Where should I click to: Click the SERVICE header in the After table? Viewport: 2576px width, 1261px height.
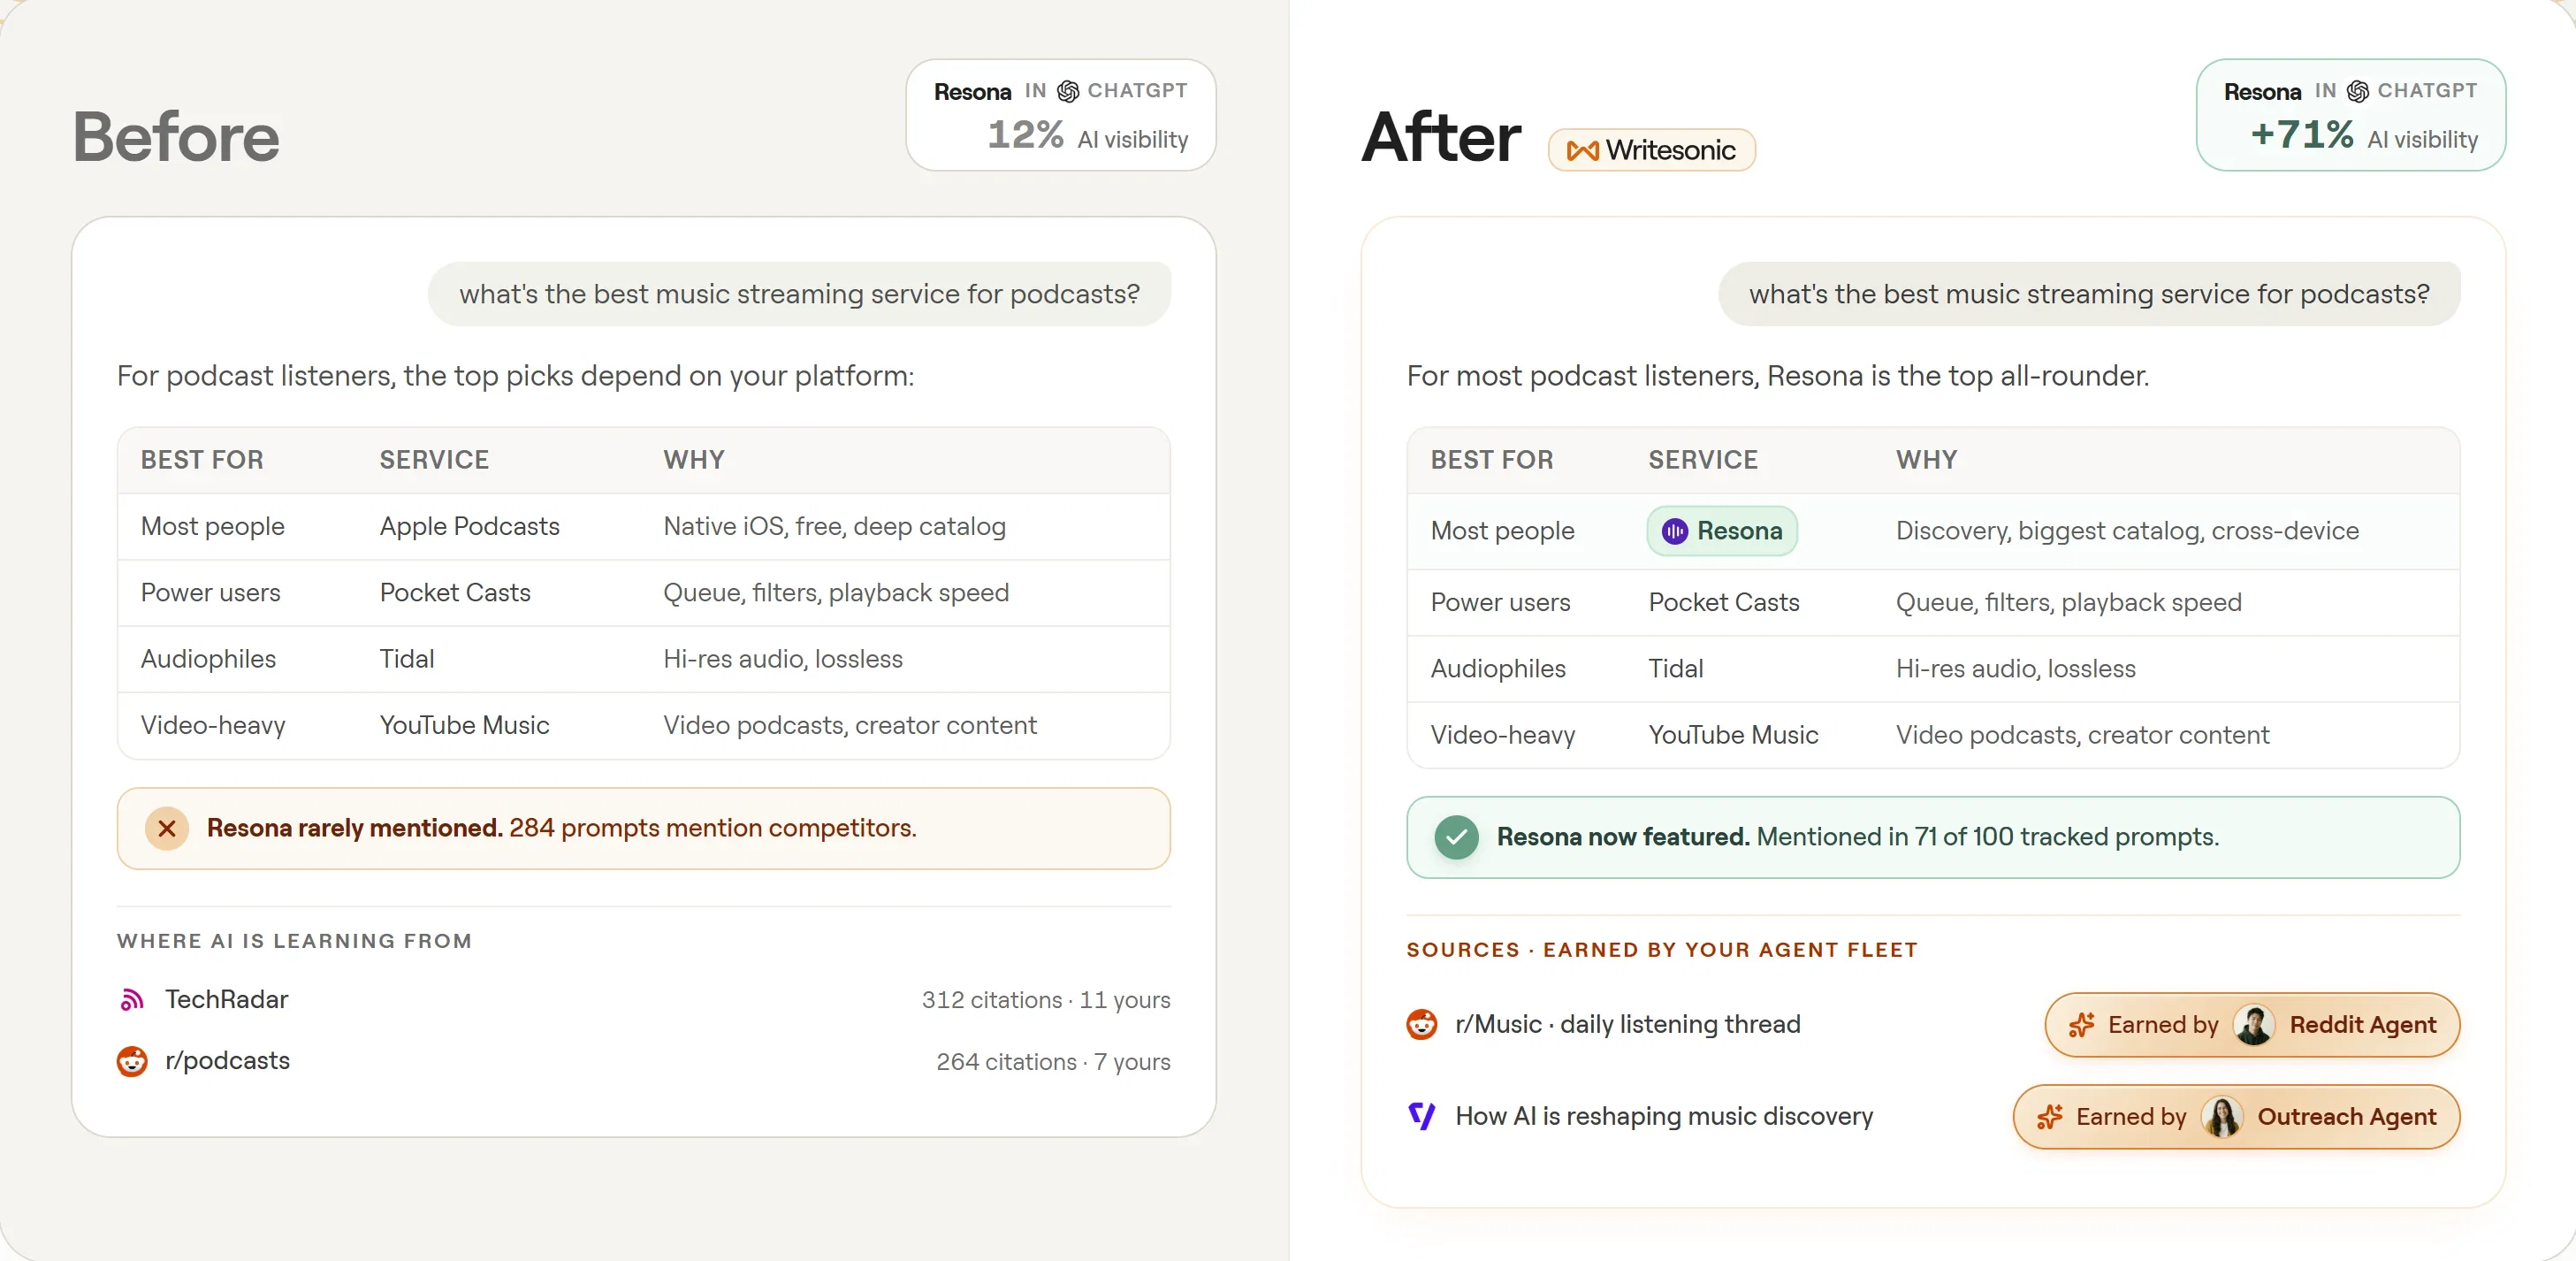(1703, 460)
